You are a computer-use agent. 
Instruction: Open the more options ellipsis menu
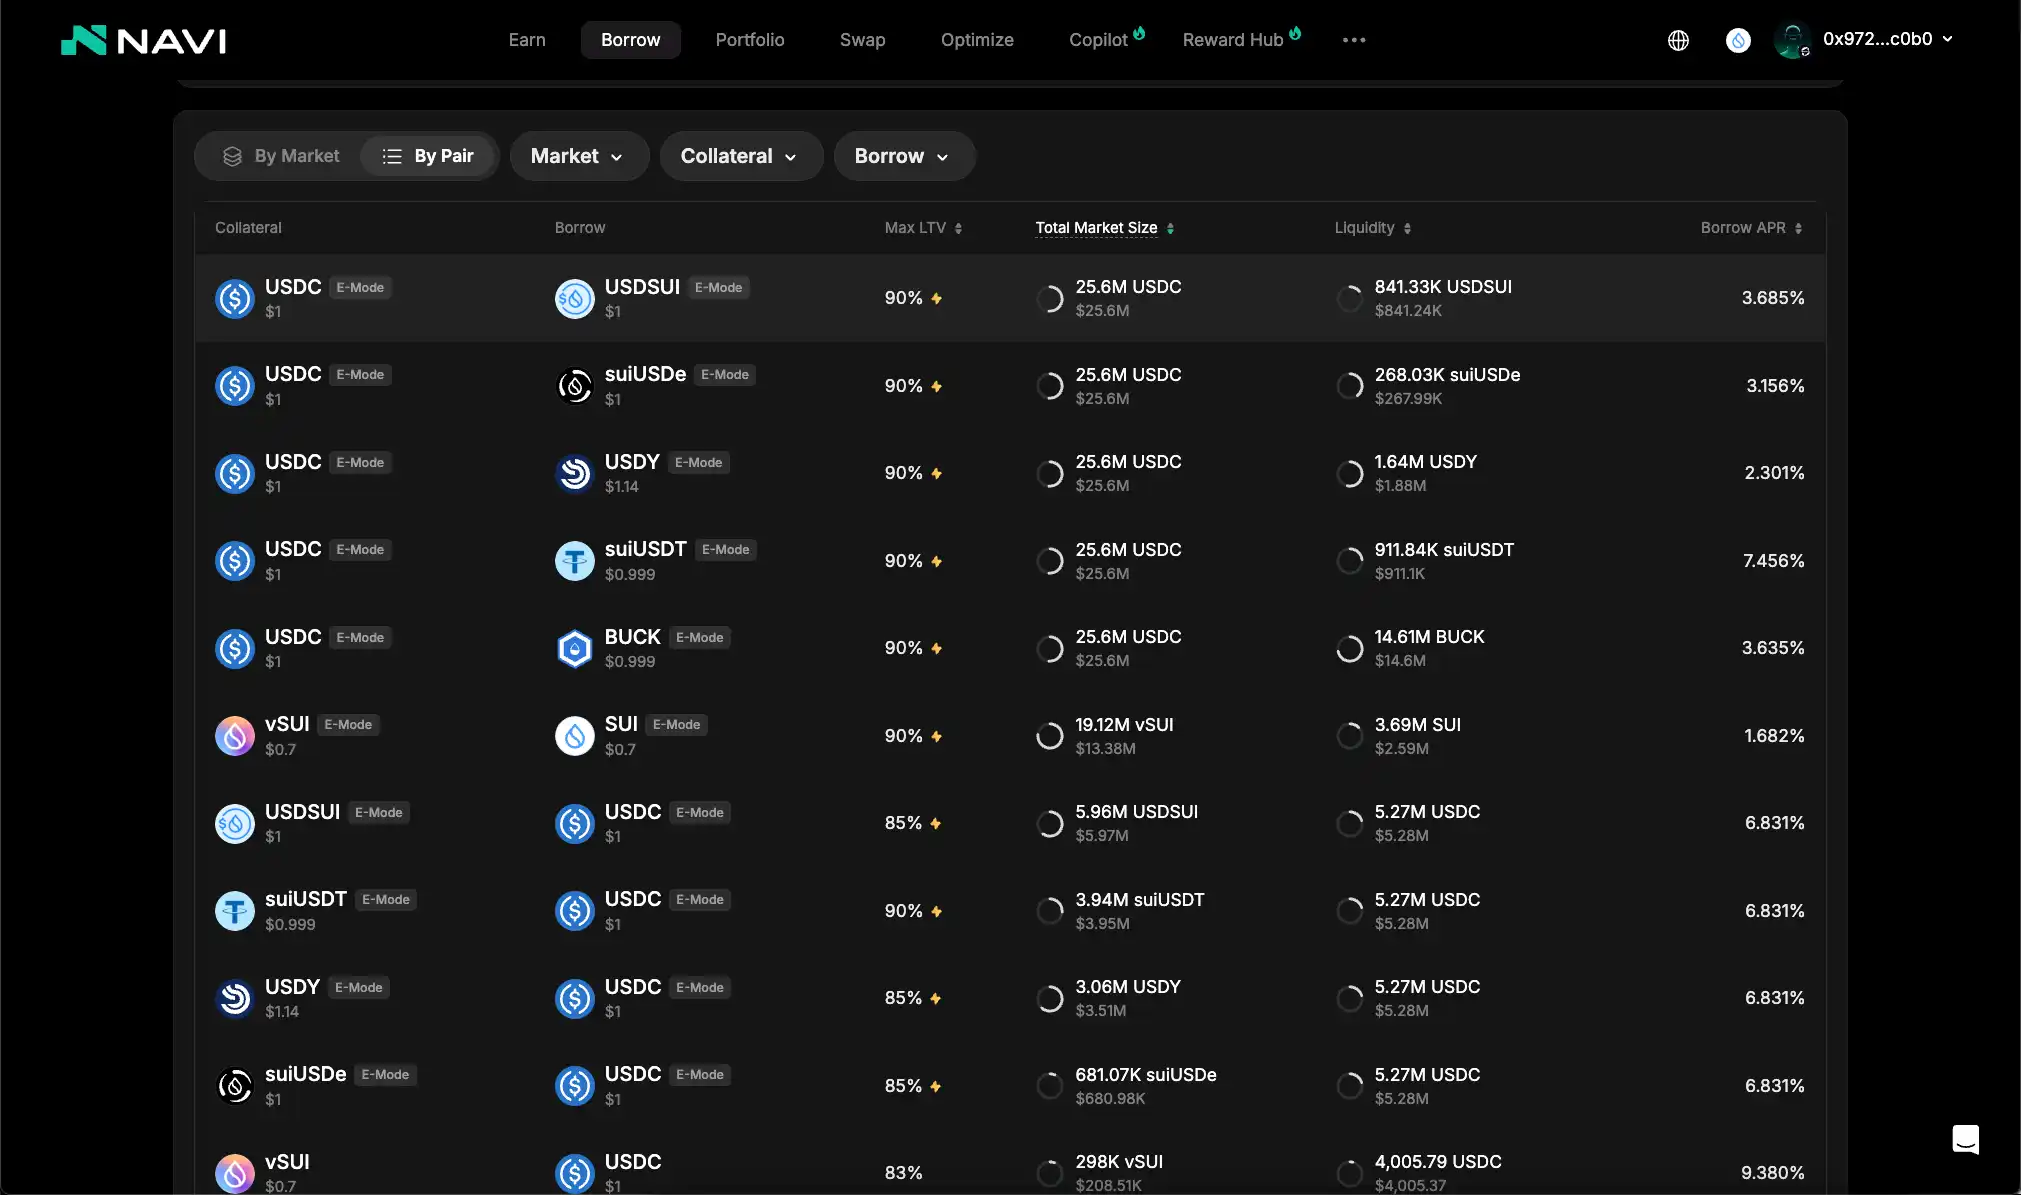(x=1354, y=40)
